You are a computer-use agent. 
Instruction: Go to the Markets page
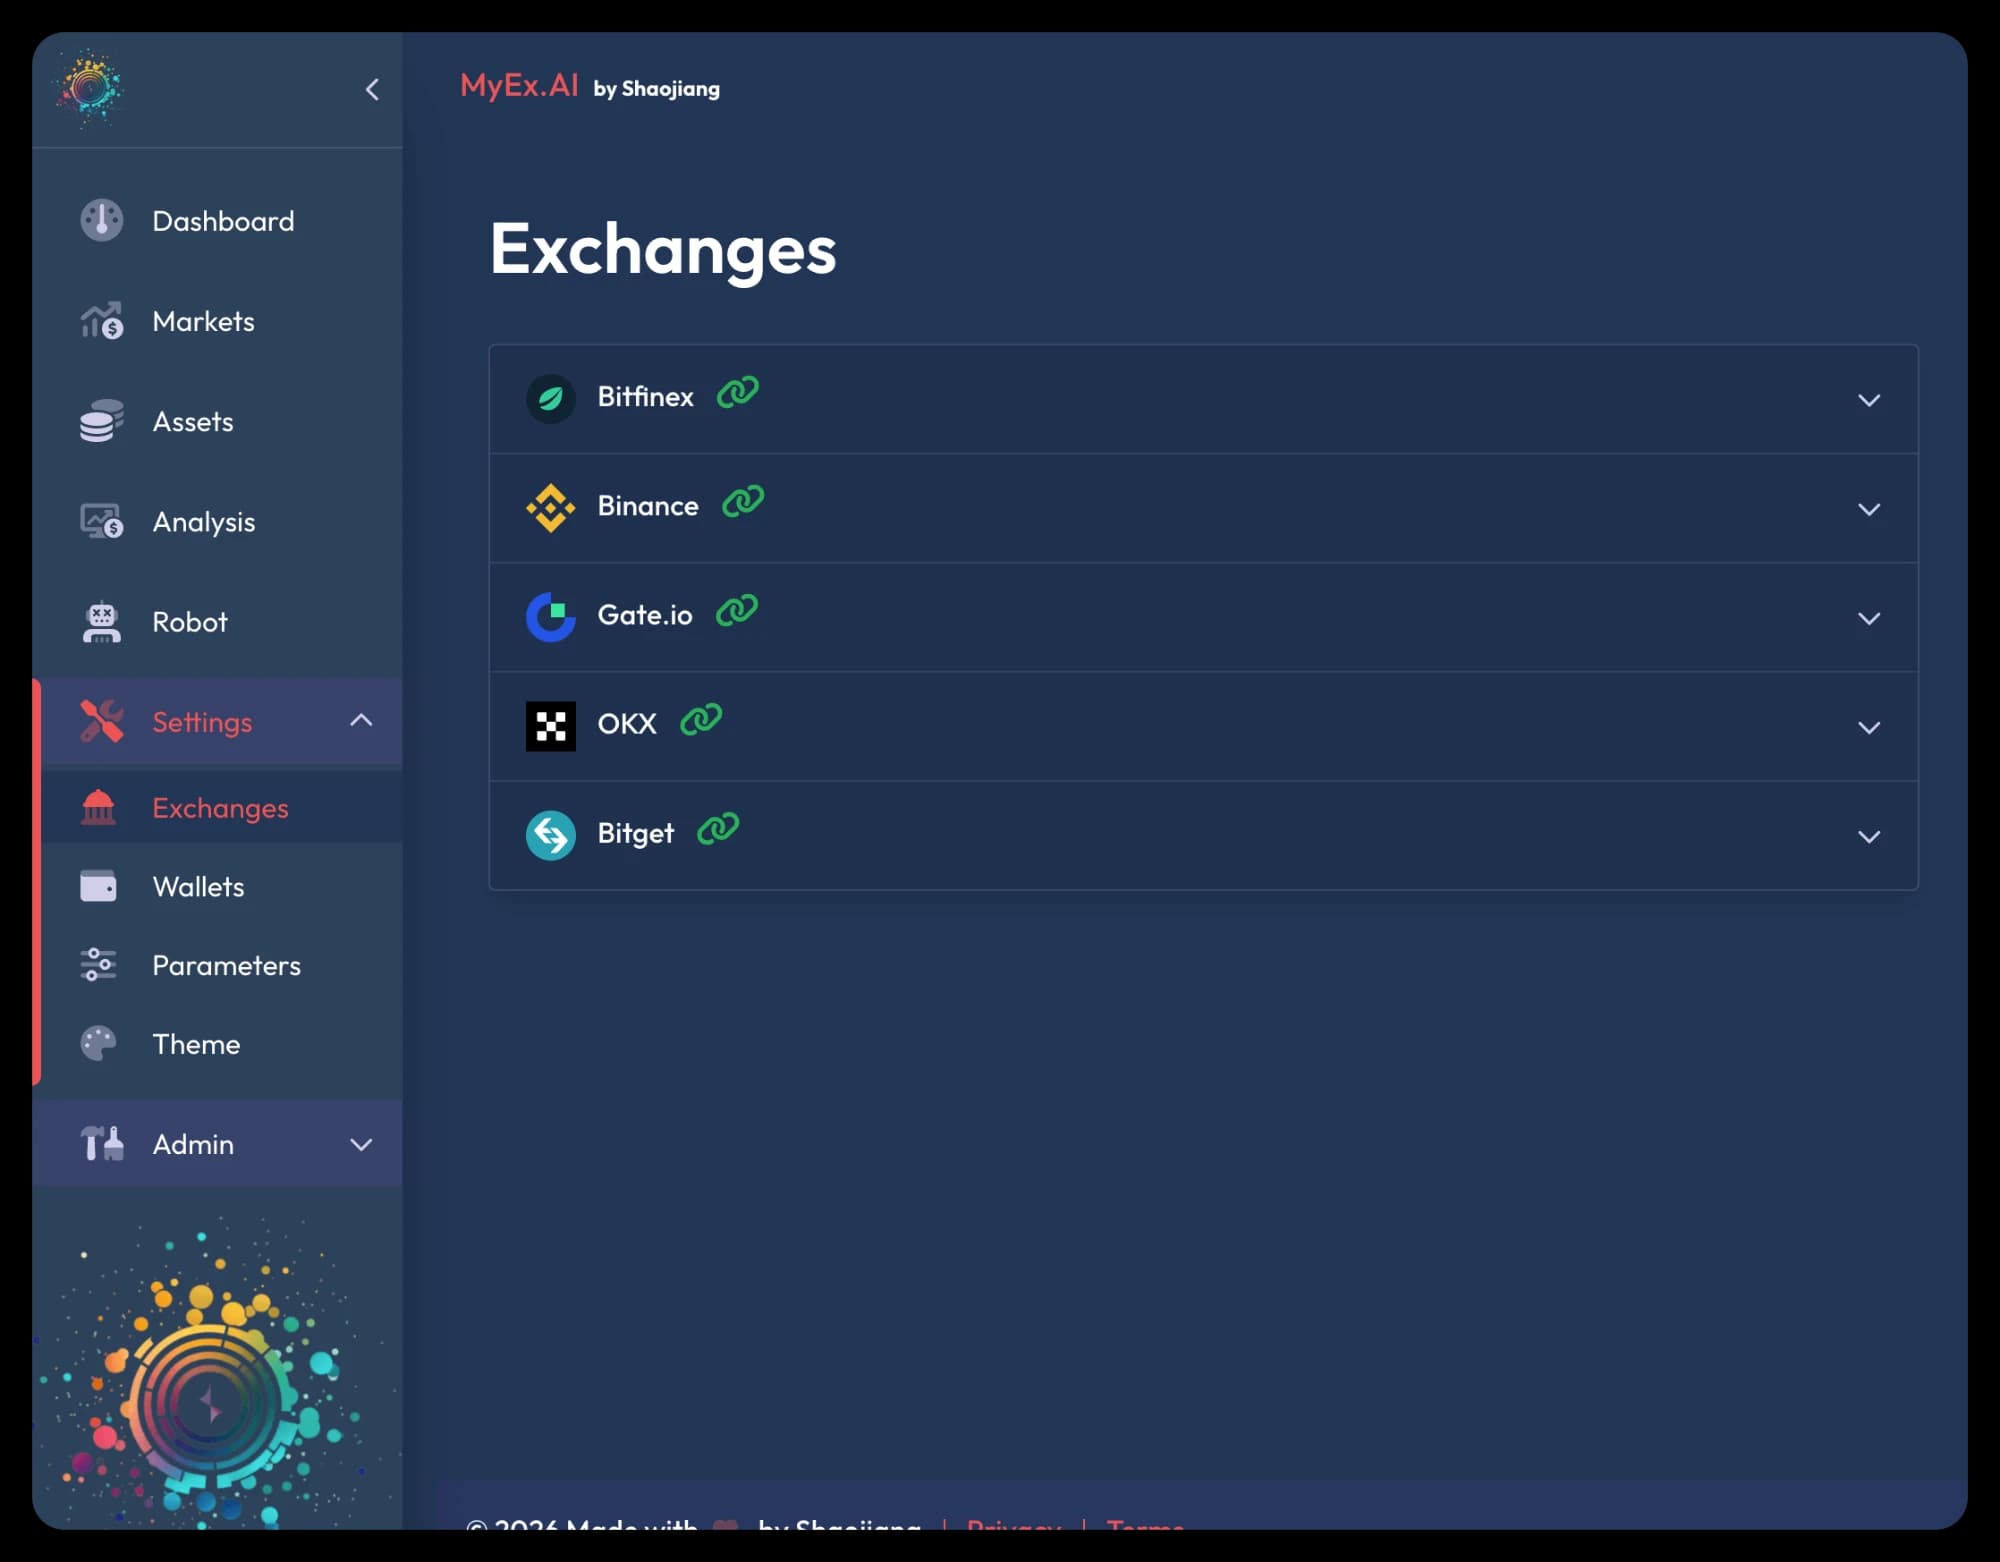(217, 321)
